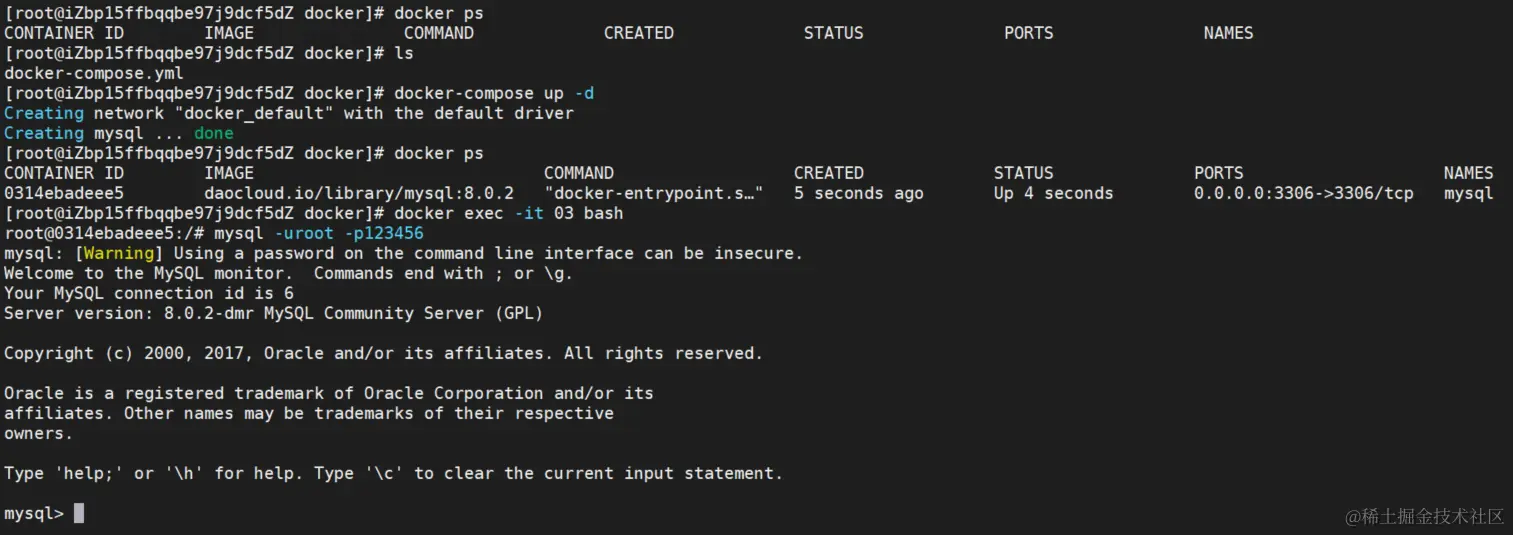1513x535 pixels.
Task: Click the "docker exec -it 03 bash" command
Action: point(509,213)
